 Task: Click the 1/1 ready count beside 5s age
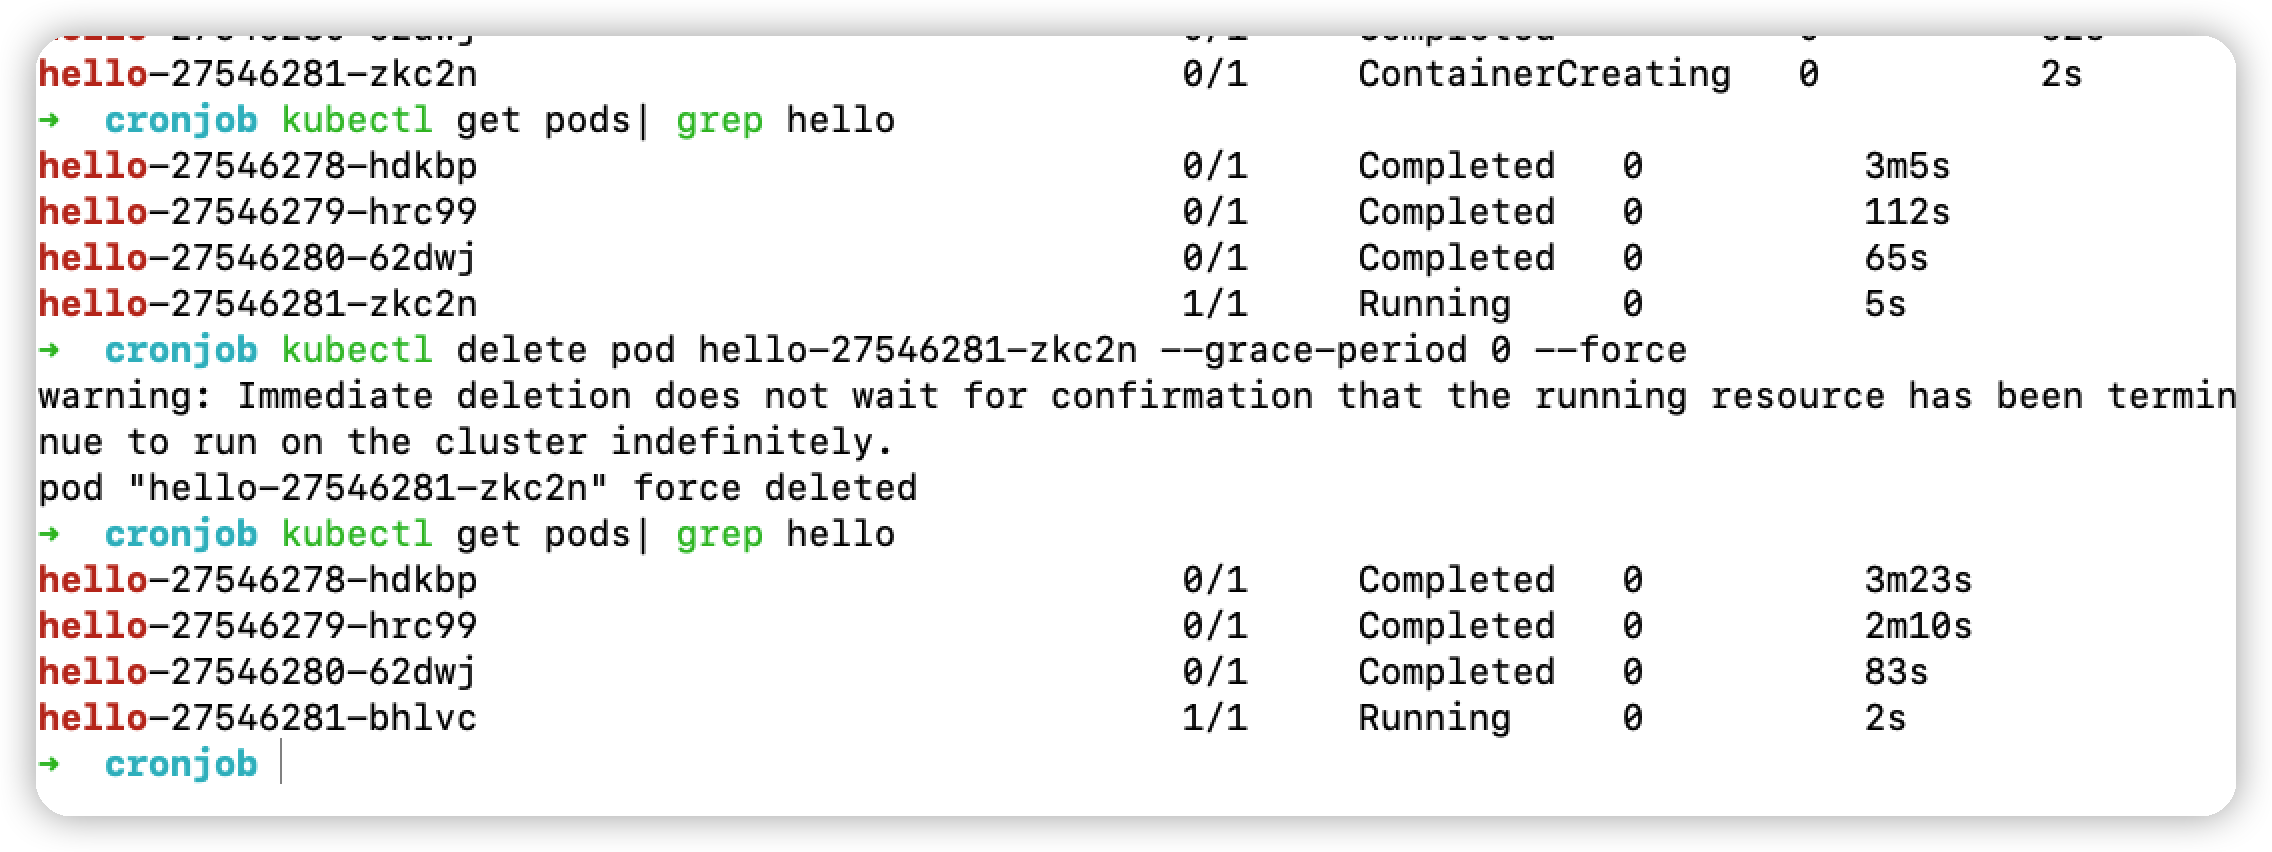[1214, 304]
